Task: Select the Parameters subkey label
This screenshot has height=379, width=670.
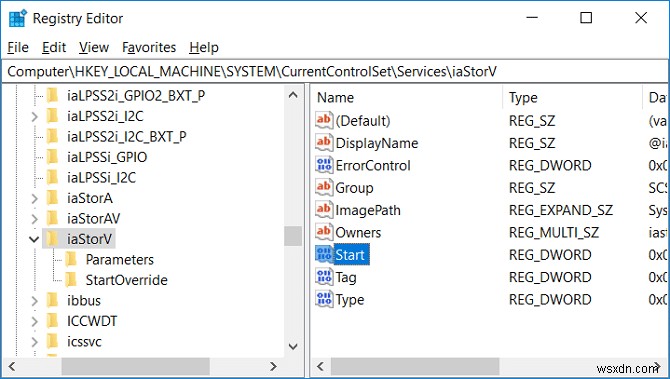Action: pos(120,259)
